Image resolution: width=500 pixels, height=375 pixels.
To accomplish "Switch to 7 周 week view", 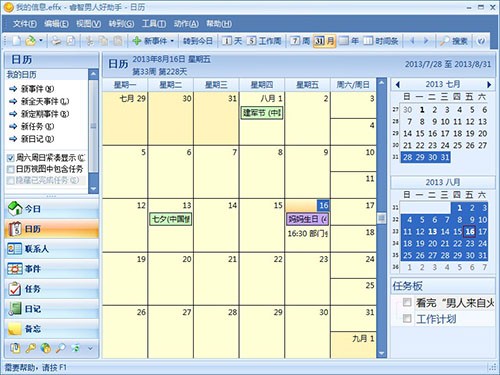I will pos(295,41).
